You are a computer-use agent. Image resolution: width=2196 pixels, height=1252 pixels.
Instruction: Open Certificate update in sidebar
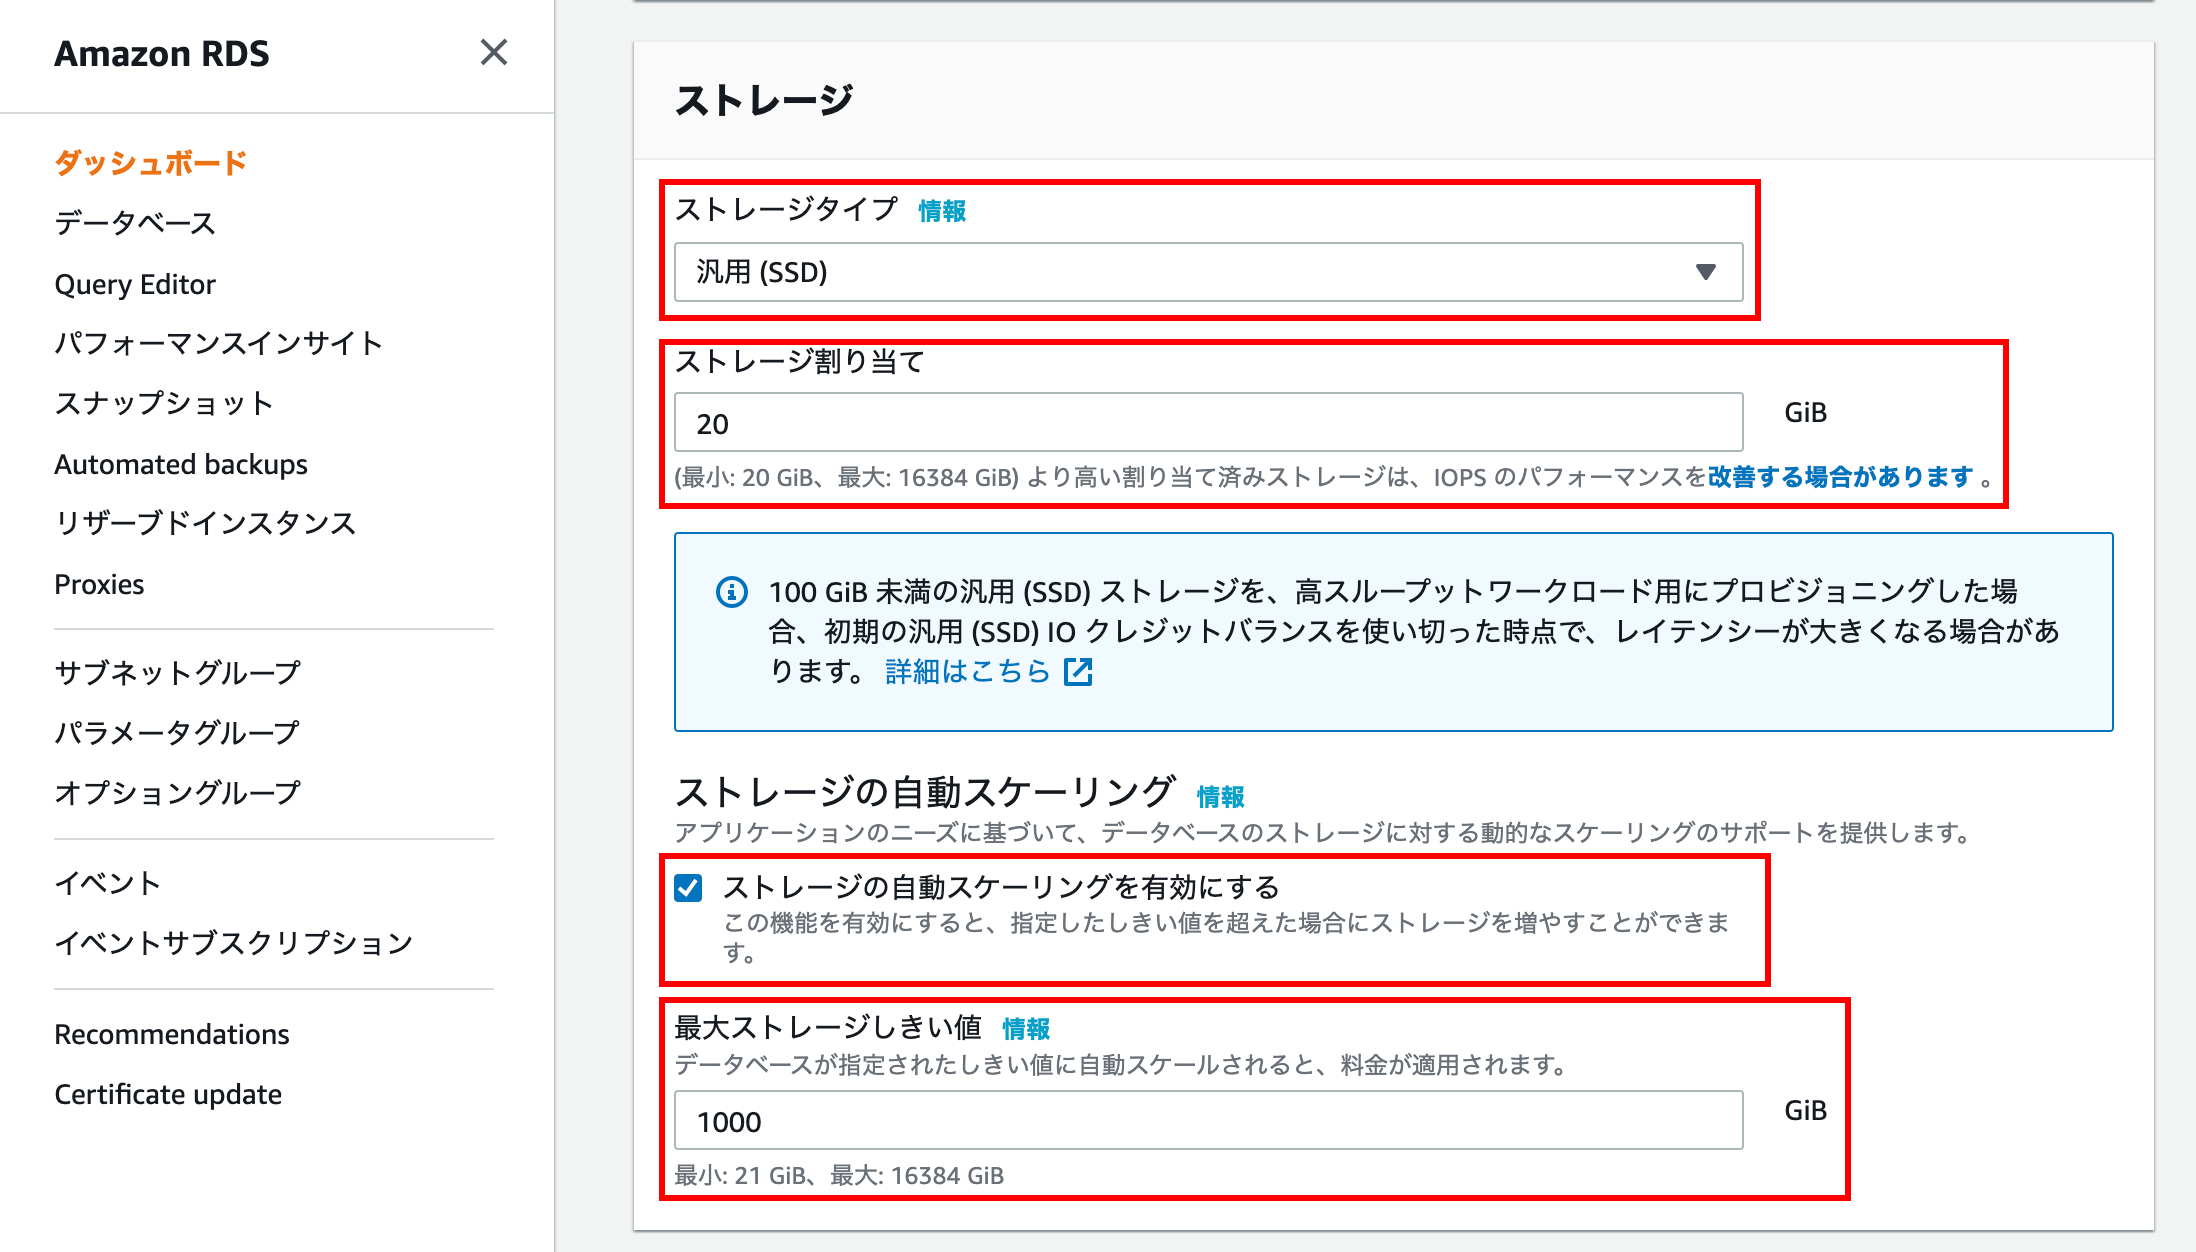click(168, 1095)
